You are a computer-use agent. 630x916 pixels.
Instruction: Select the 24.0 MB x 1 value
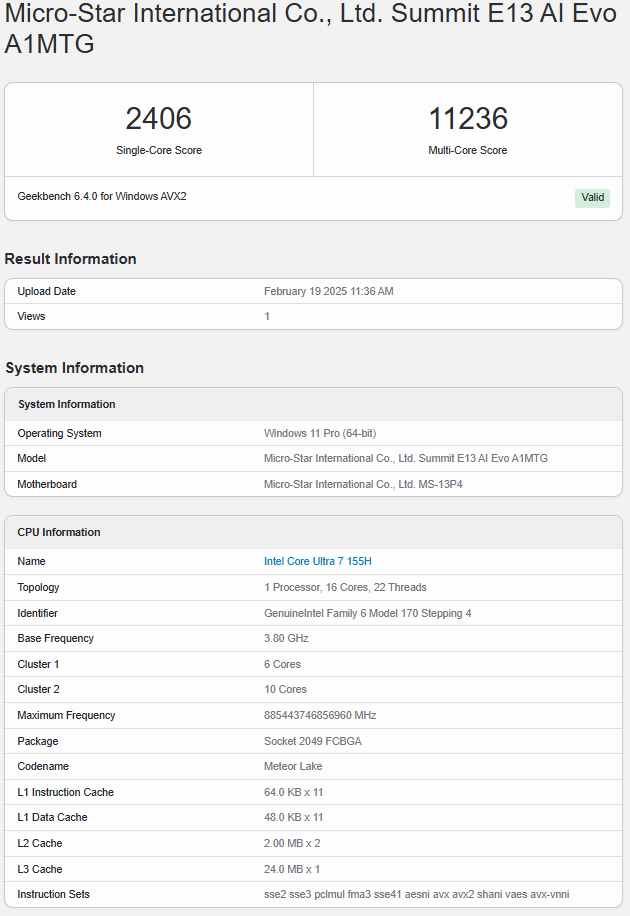click(292, 869)
